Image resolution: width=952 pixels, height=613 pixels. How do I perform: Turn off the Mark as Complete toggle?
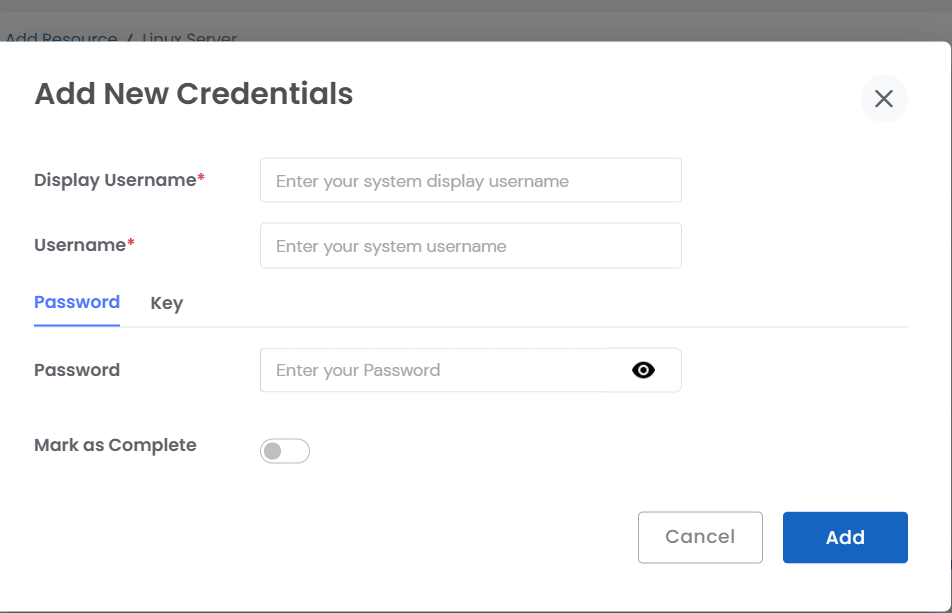[x=285, y=451]
